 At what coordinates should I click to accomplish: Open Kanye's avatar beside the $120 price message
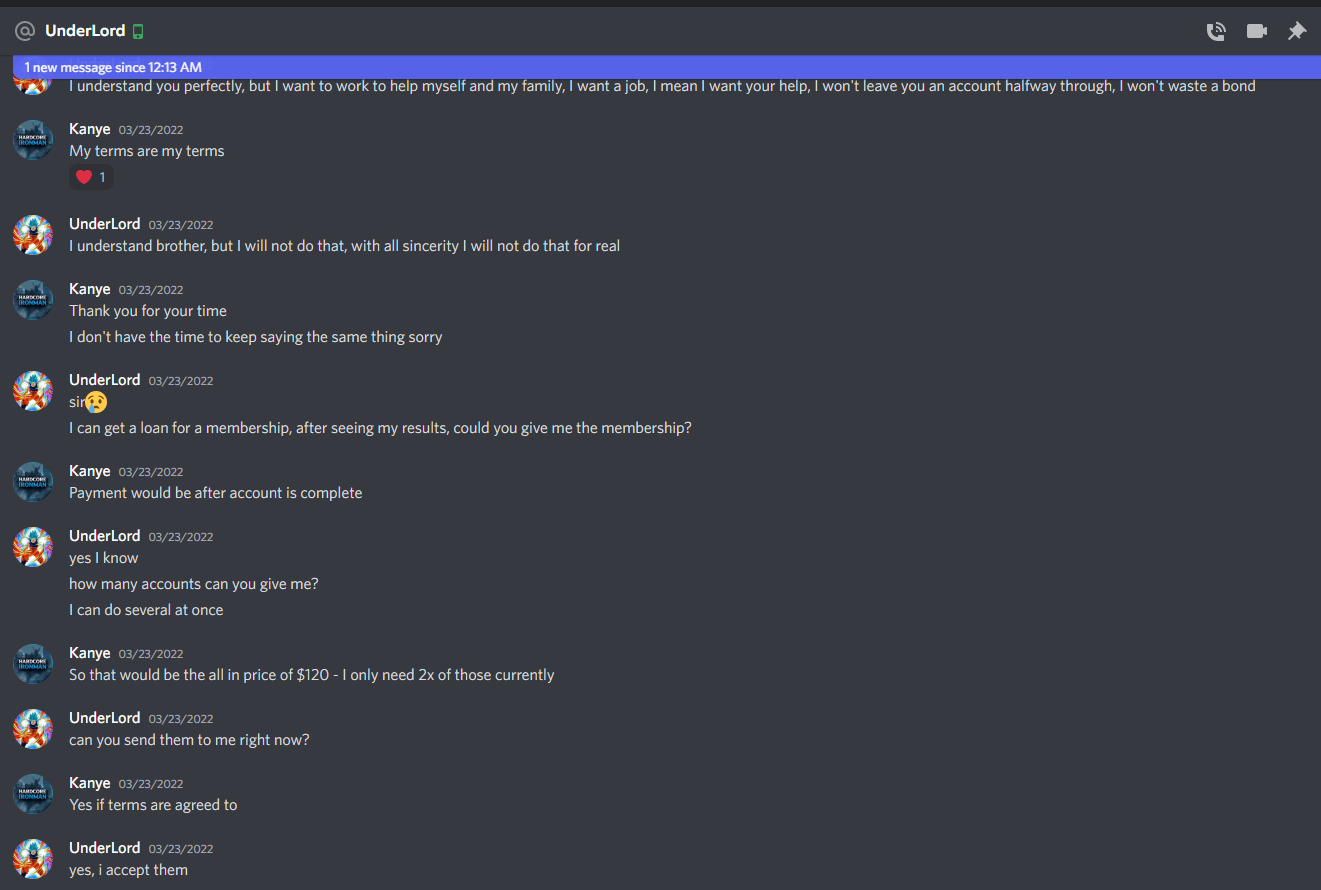(x=33, y=664)
